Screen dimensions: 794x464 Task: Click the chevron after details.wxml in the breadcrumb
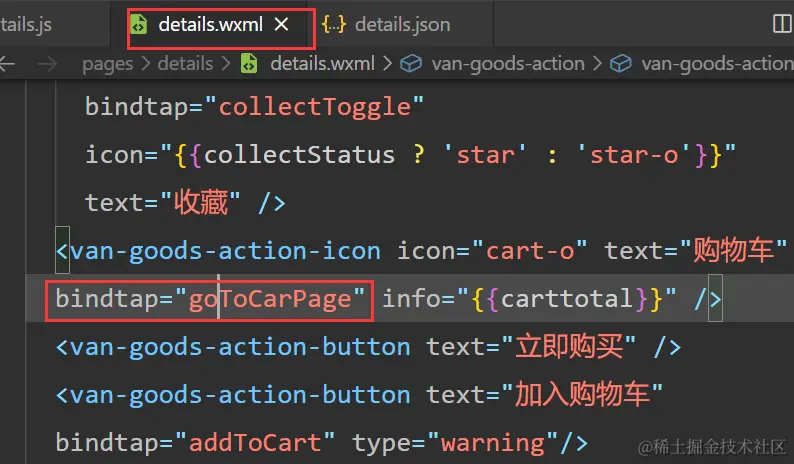point(387,64)
